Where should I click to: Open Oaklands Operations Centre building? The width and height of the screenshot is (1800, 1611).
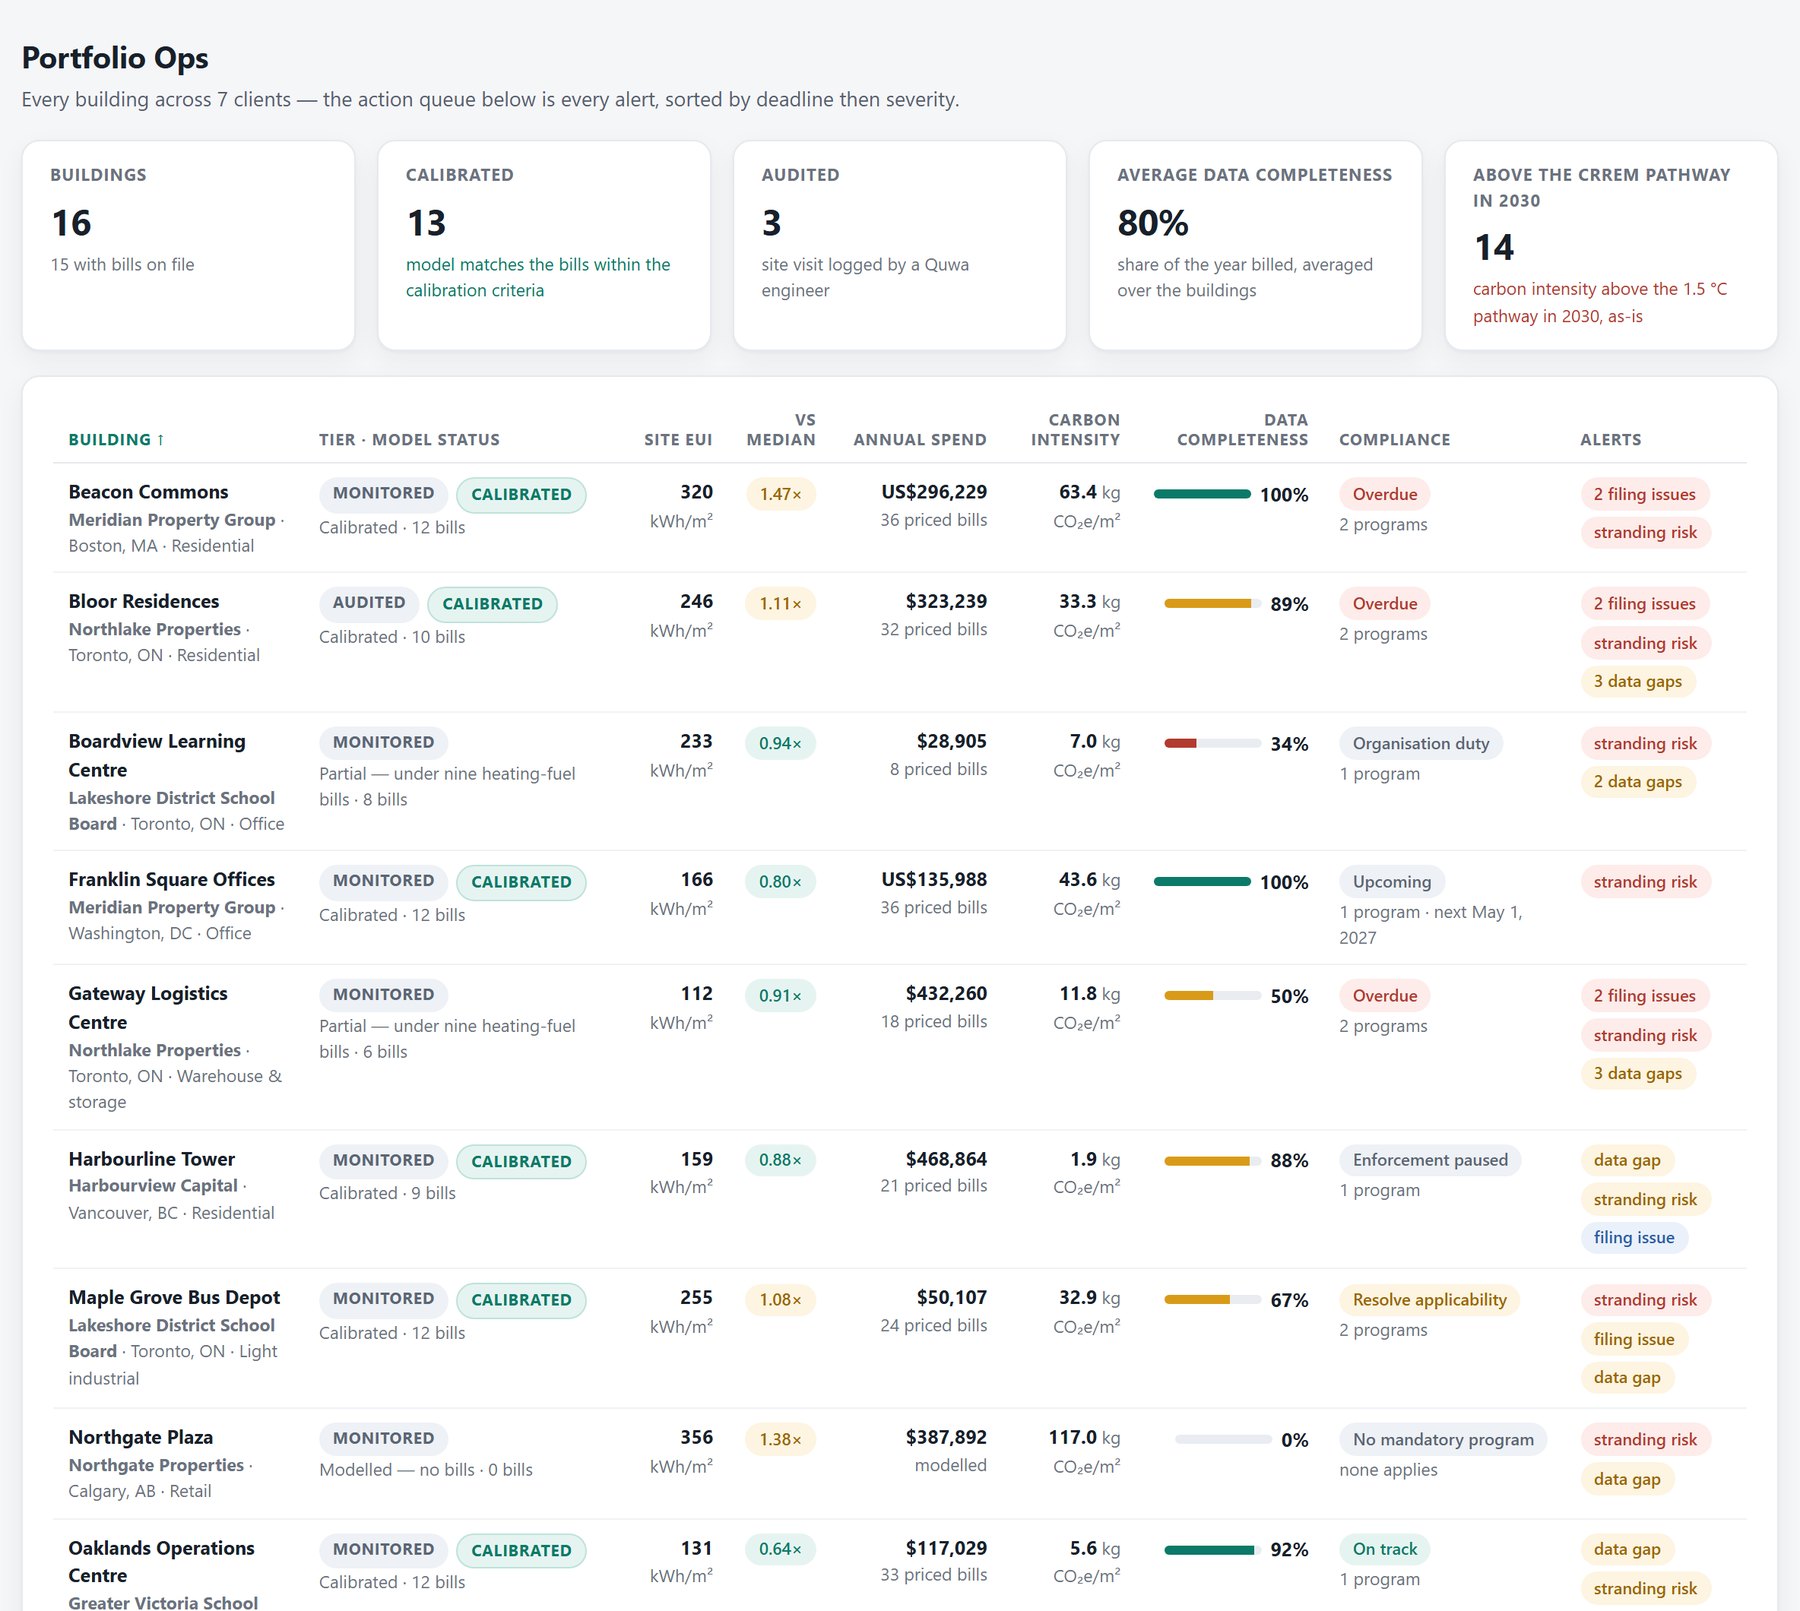point(161,1561)
